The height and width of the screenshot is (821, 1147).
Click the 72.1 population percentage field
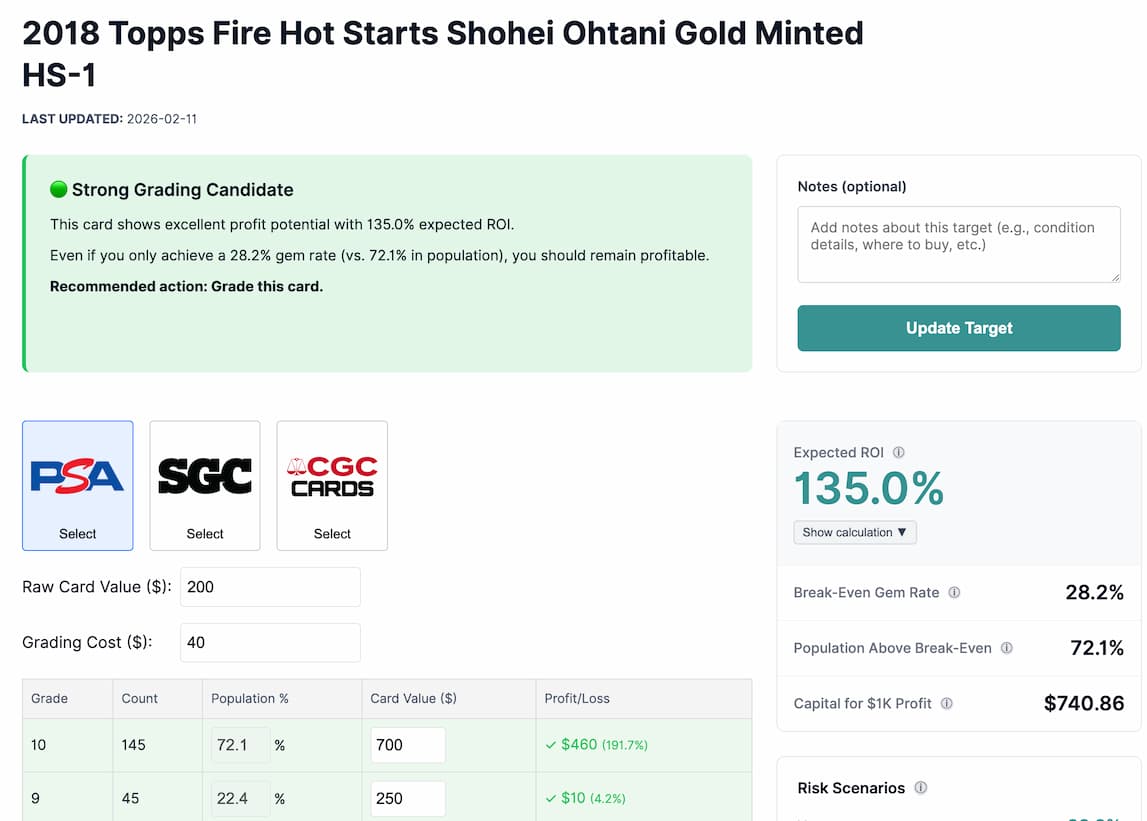238,744
